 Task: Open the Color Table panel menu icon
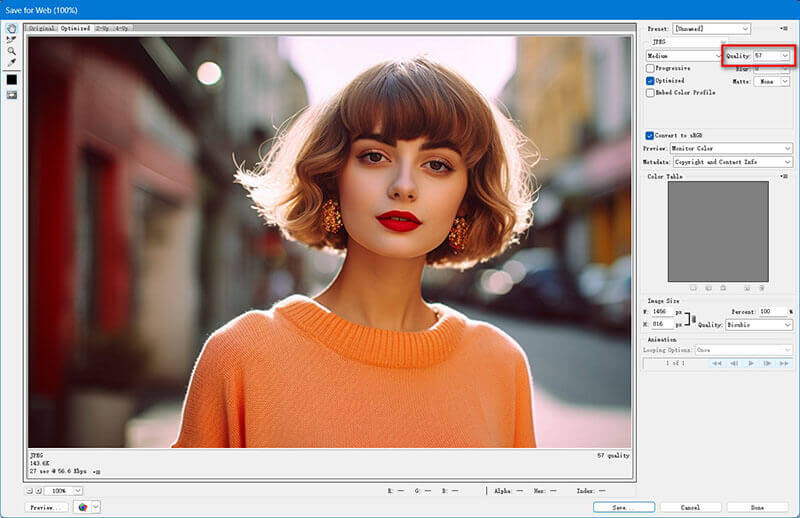[x=783, y=176]
